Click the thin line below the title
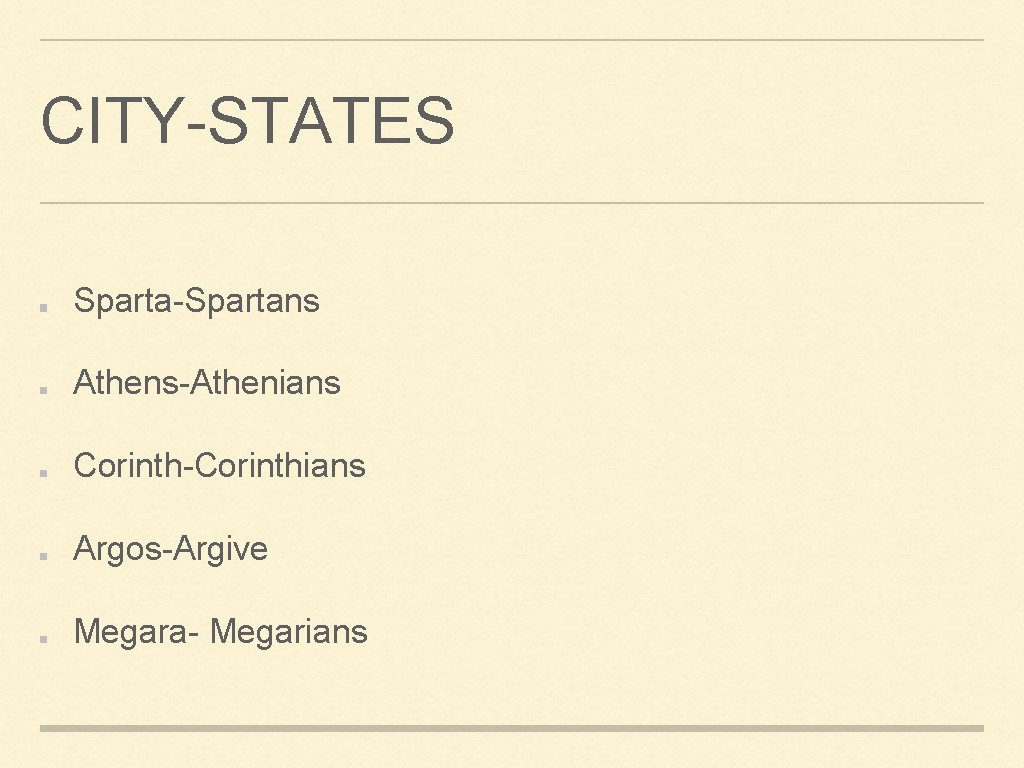This screenshot has height=768, width=1024. tap(512, 203)
